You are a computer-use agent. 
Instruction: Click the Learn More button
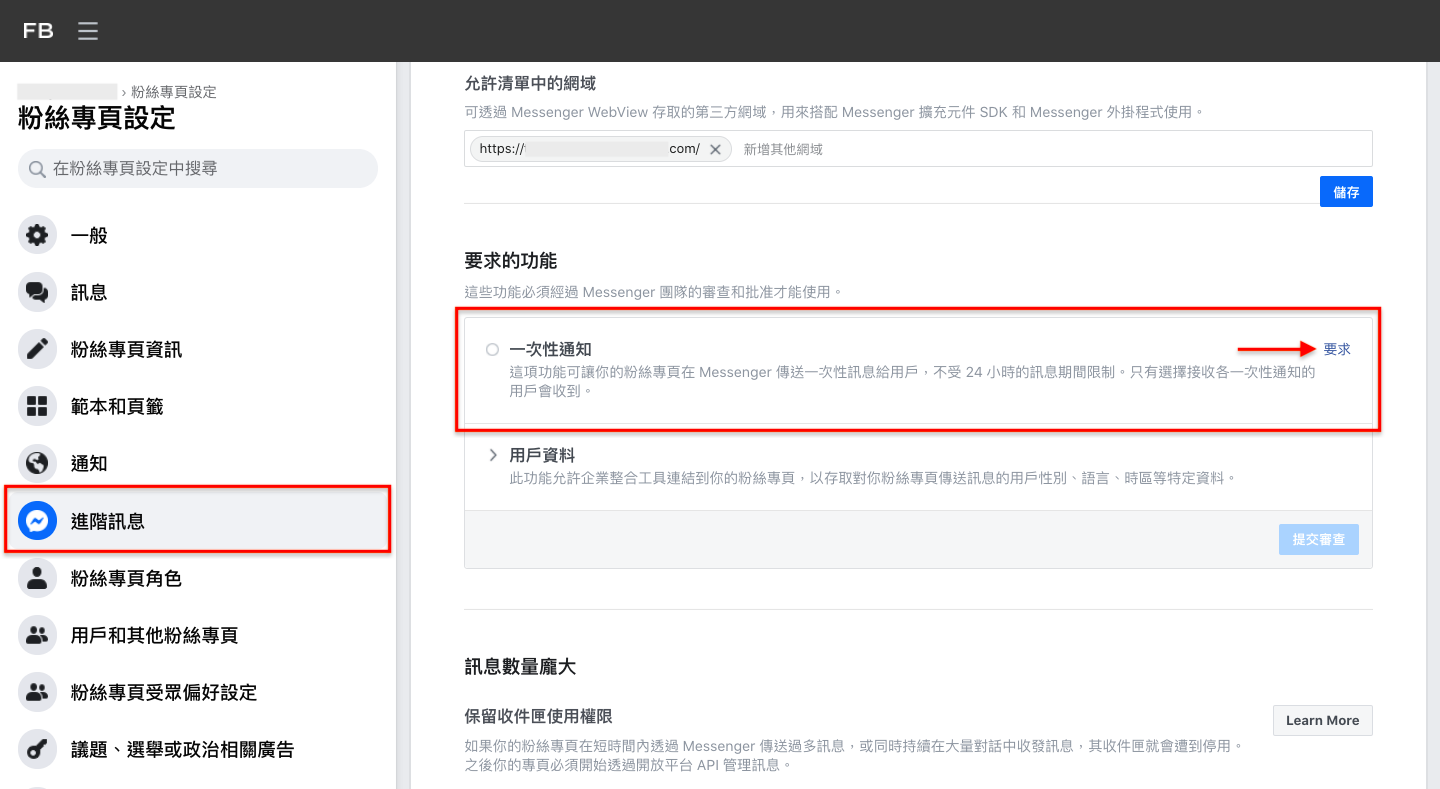(1322, 721)
